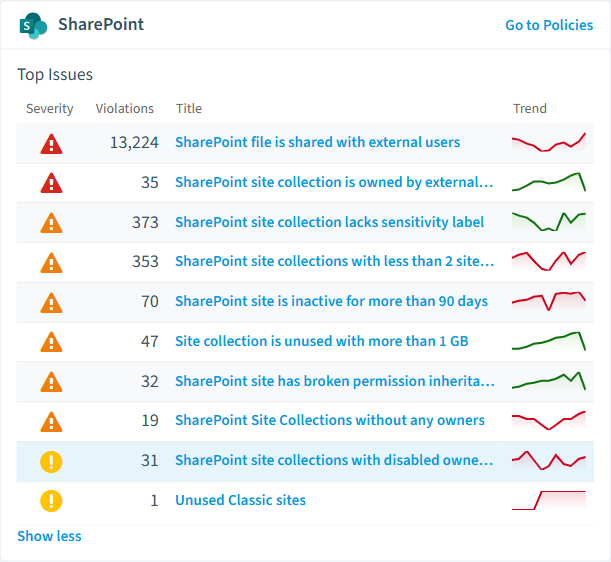Click orange warning icon for broken permission row
The height and width of the screenshot is (562, 611).
click(51, 382)
